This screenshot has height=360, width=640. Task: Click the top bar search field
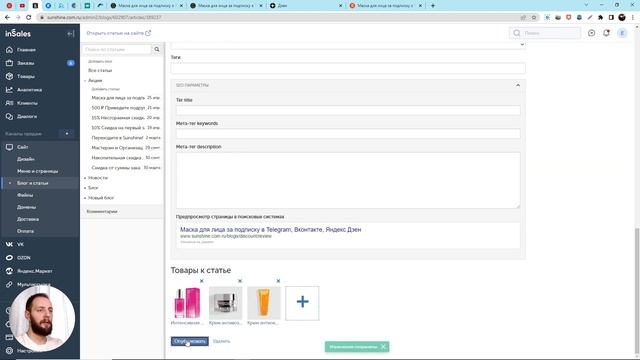pyautogui.click(x=545, y=33)
